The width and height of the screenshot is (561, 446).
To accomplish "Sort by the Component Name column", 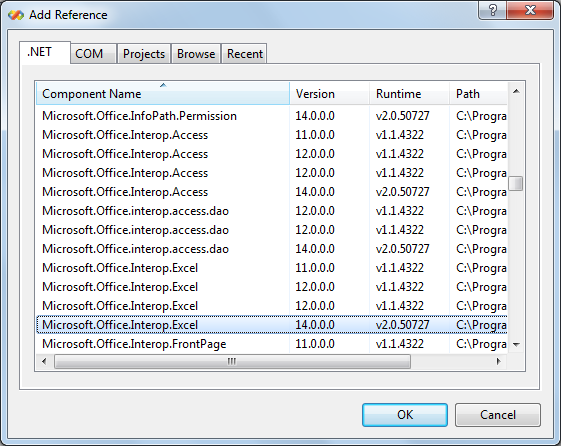I will [163, 93].
